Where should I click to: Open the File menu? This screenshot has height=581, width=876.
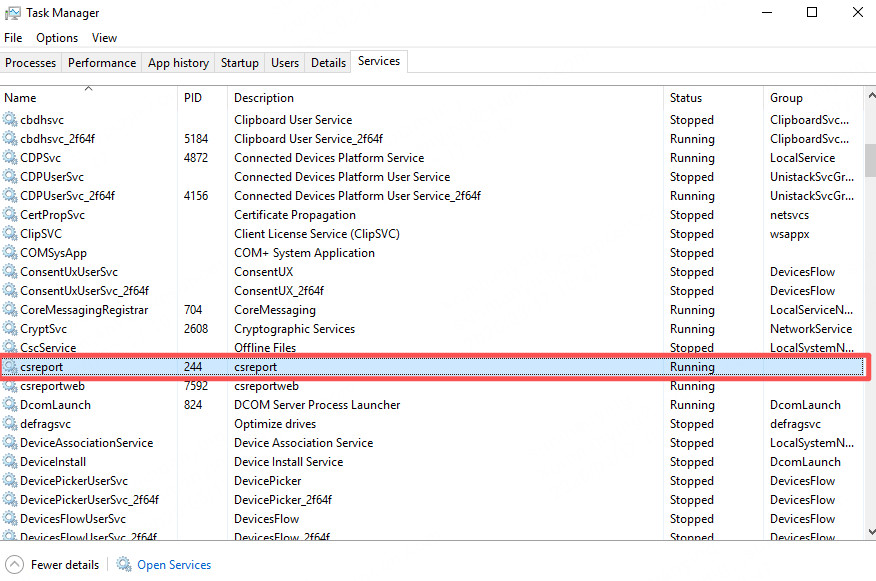click(x=13, y=38)
